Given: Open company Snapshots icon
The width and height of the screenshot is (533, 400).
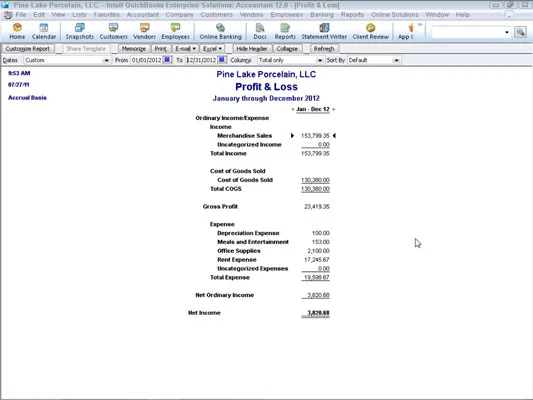Looking at the screenshot, I should point(80,31).
